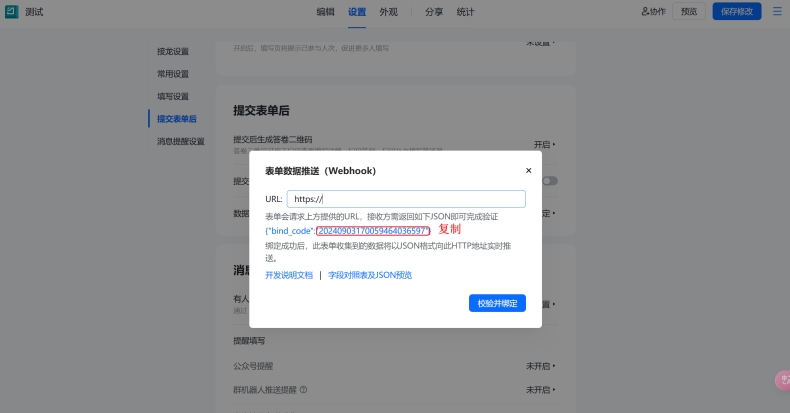The image size is (790, 413).
Task: Select 接龙设置 in the sidebar
Action: click(x=173, y=51)
